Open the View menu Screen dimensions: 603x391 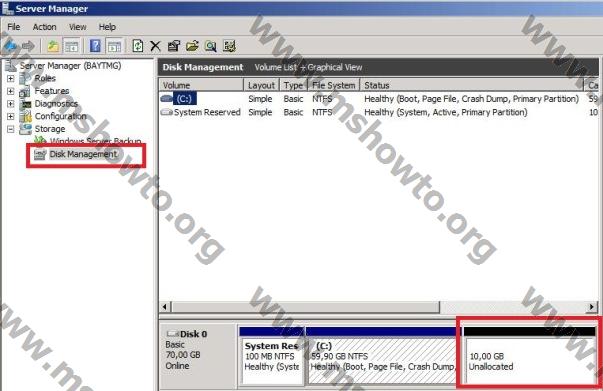click(77, 27)
